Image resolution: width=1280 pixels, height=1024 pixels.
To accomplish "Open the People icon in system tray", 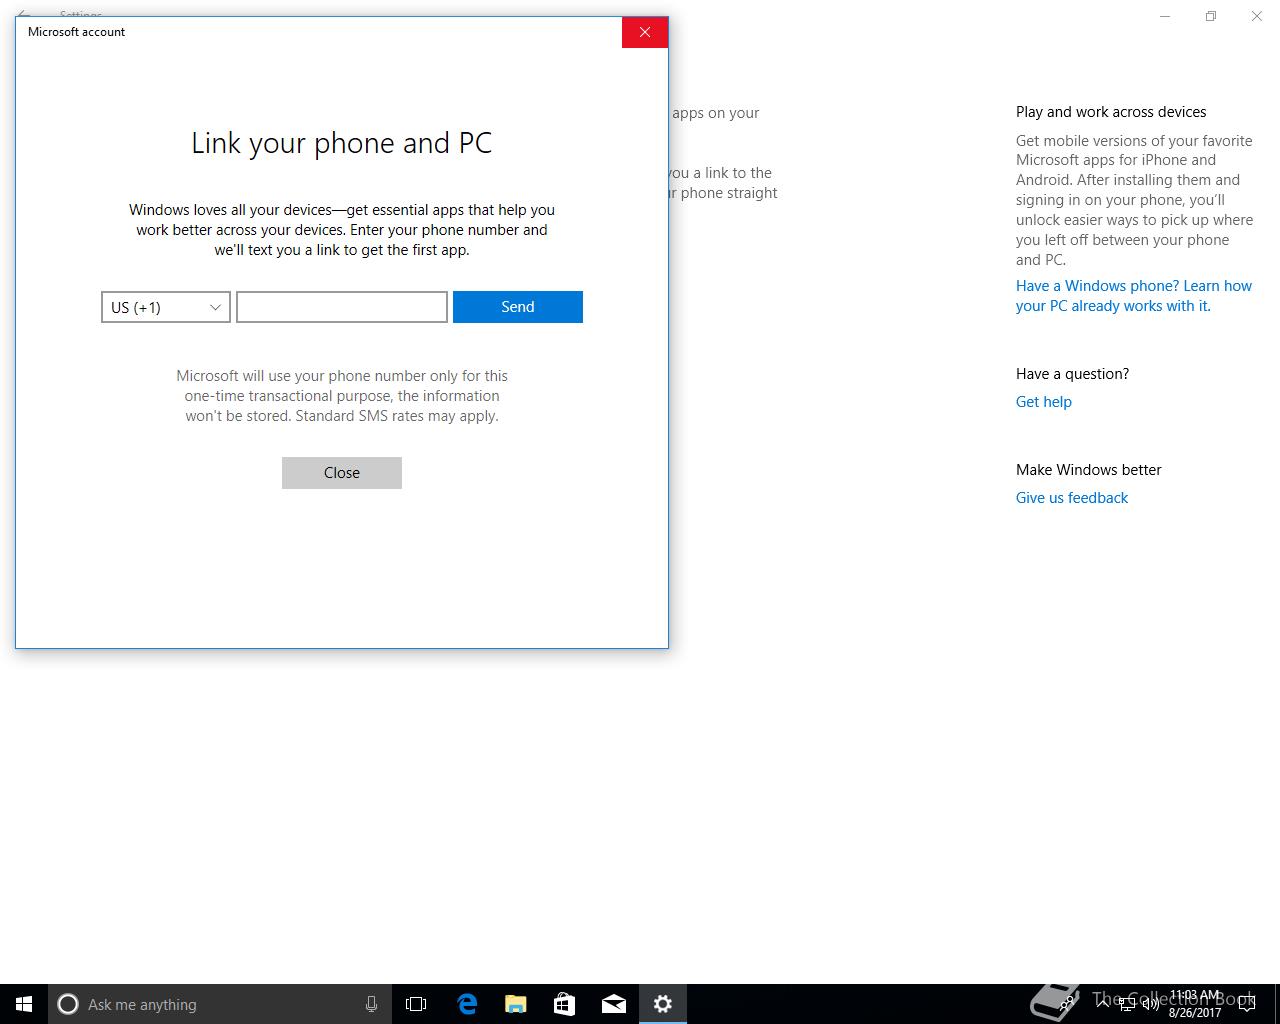I will tap(1068, 1004).
